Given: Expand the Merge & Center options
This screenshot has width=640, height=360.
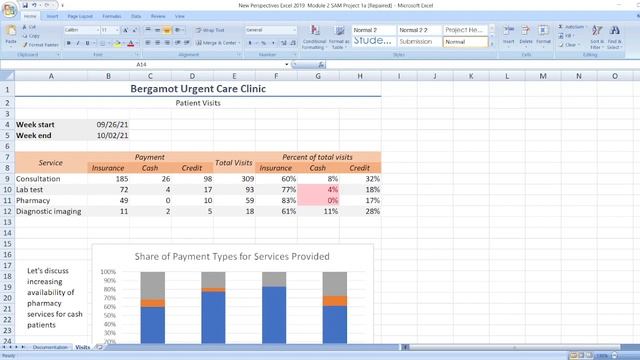Looking at the screenshot, I should [239, 43].
